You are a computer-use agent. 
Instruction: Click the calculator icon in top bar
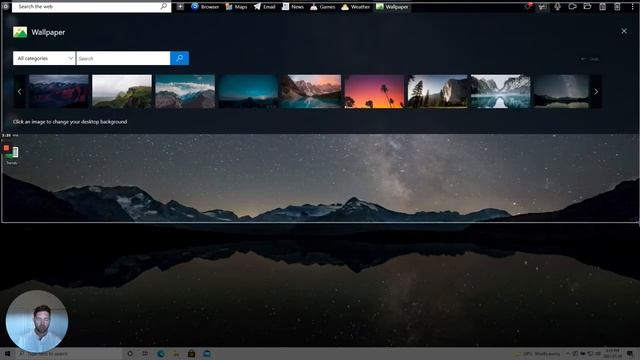click(x=617, y=7)
